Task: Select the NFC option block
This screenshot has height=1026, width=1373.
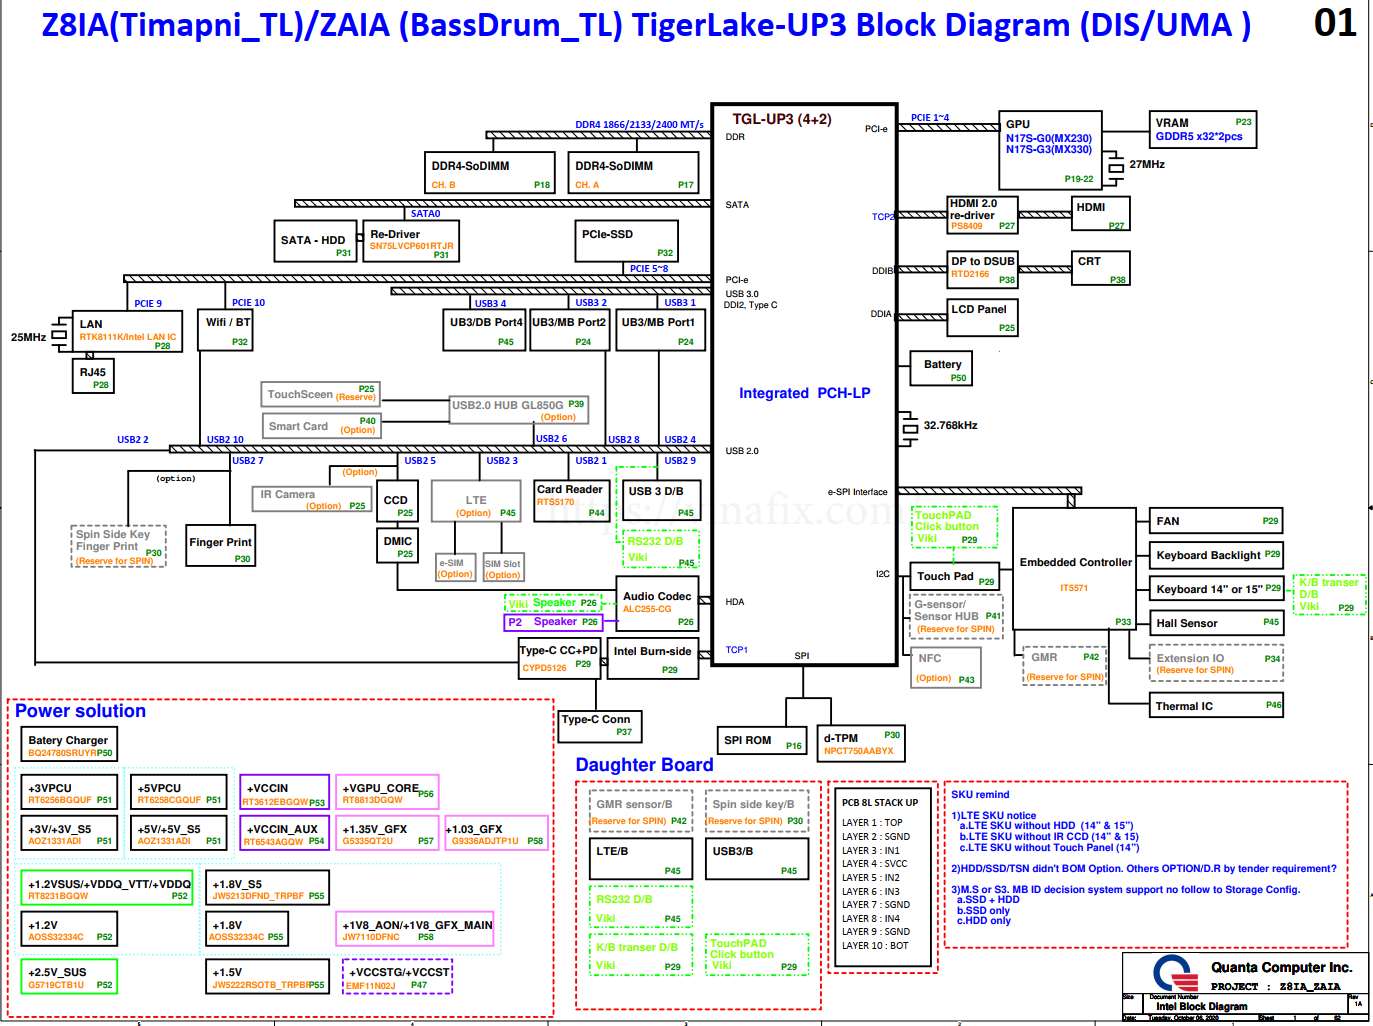Action: (947, 668)
